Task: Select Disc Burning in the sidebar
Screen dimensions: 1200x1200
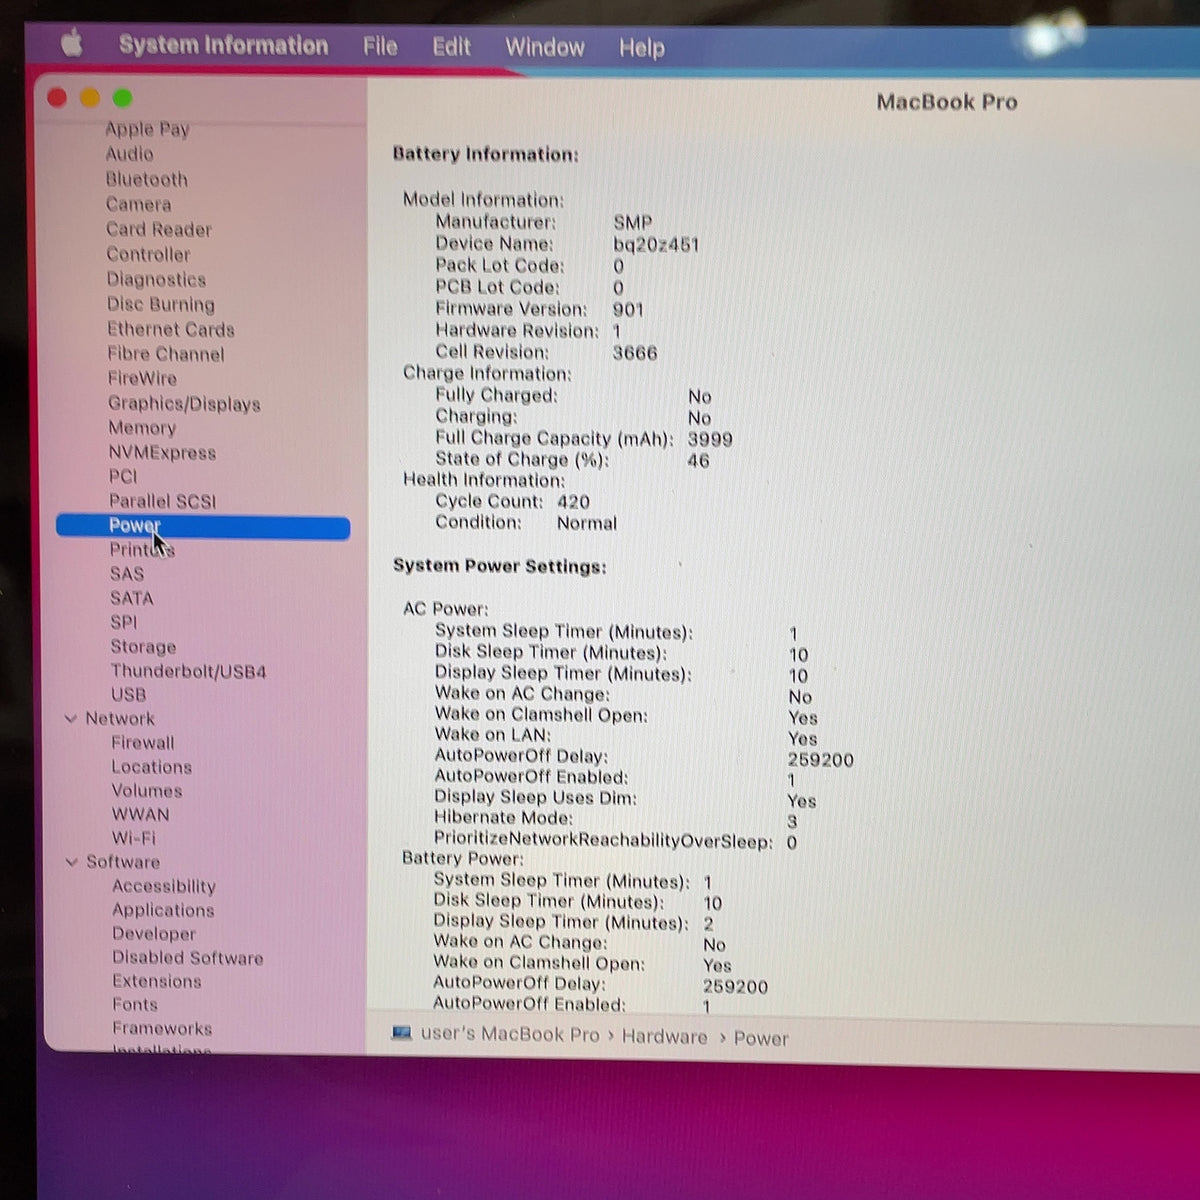Action: (161, 304)
